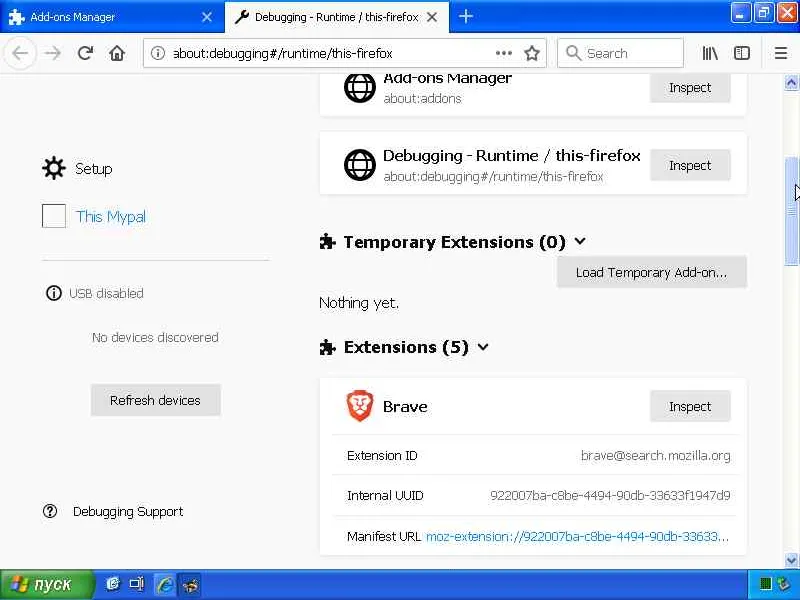
Task: Select the Debugging - Runtime tab
Action: pos(337,17)
